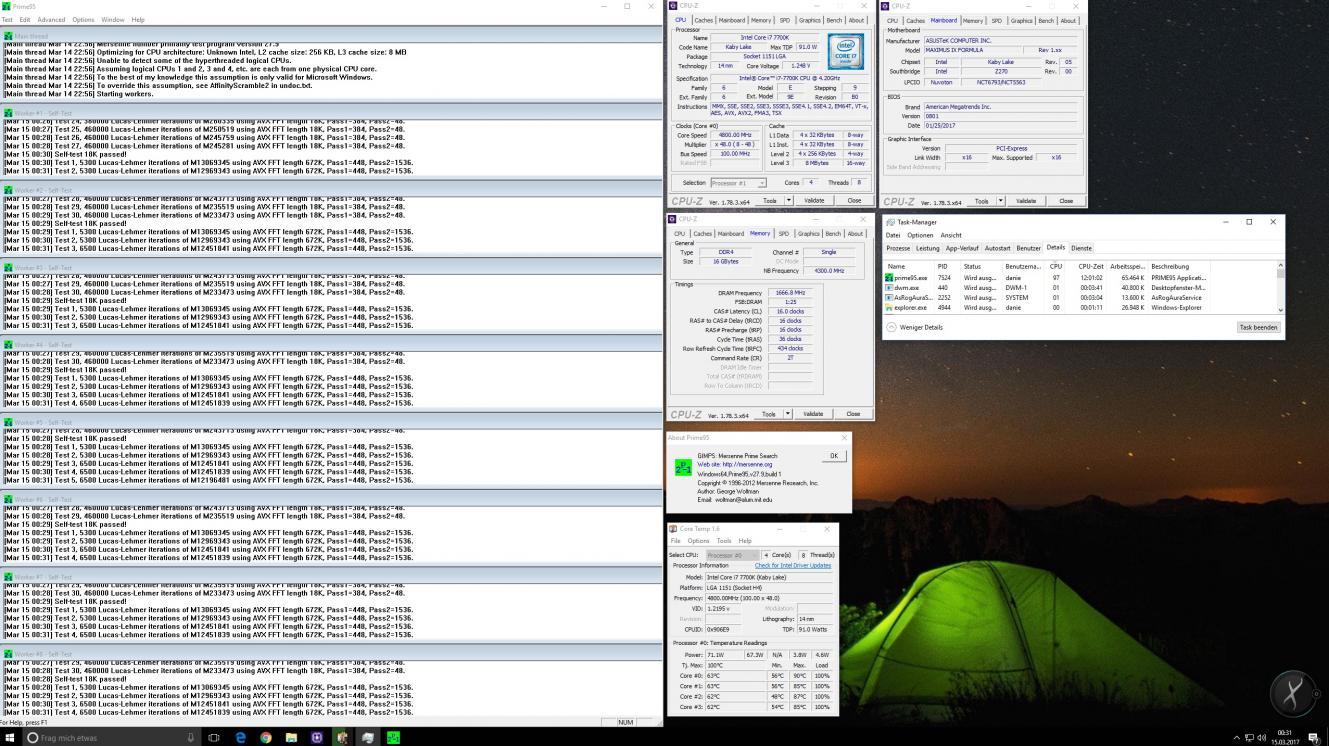This screenshot has width=1329, height=746.
Task: Open Task View from the taskbar
Action: [215, 738]
